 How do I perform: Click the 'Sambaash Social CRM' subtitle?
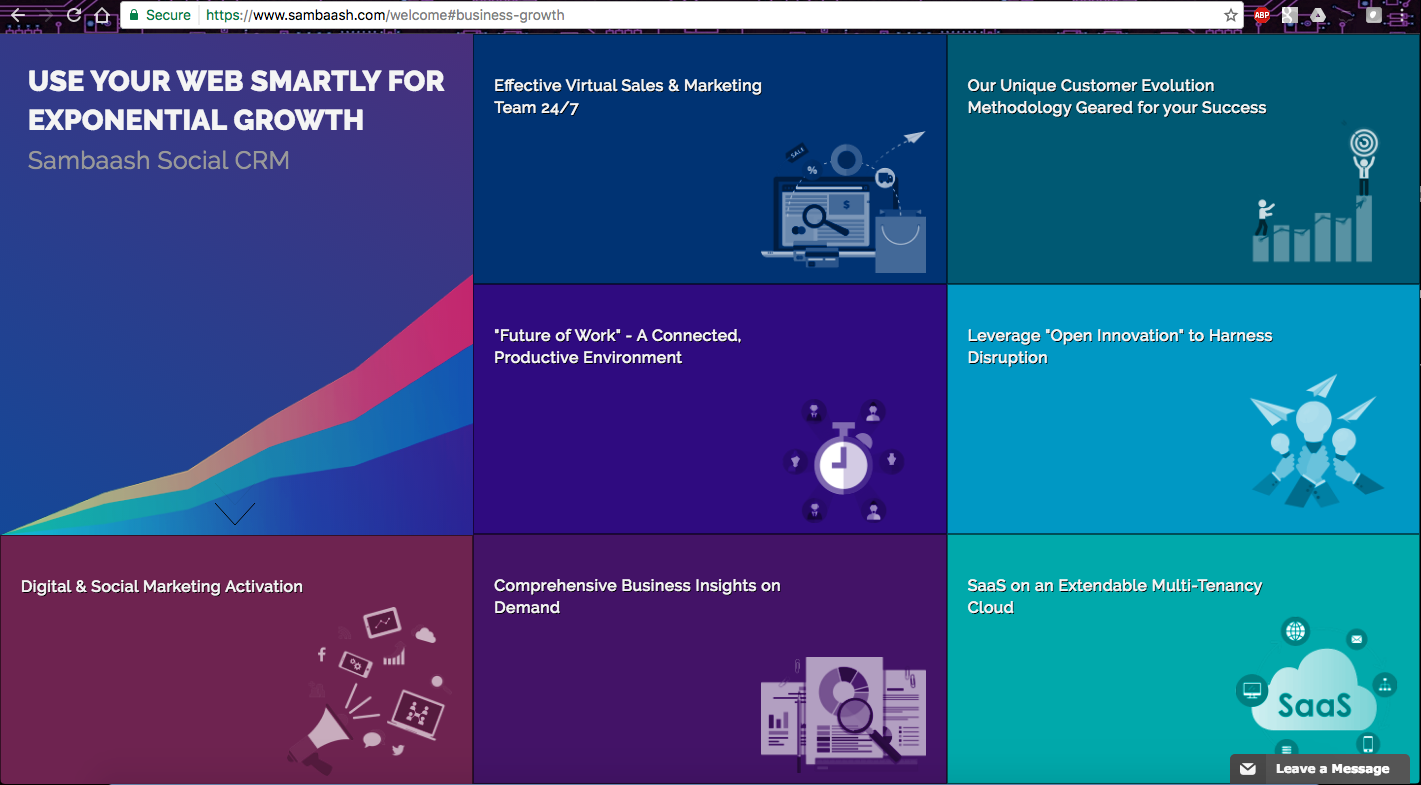[x=158, y=160]
